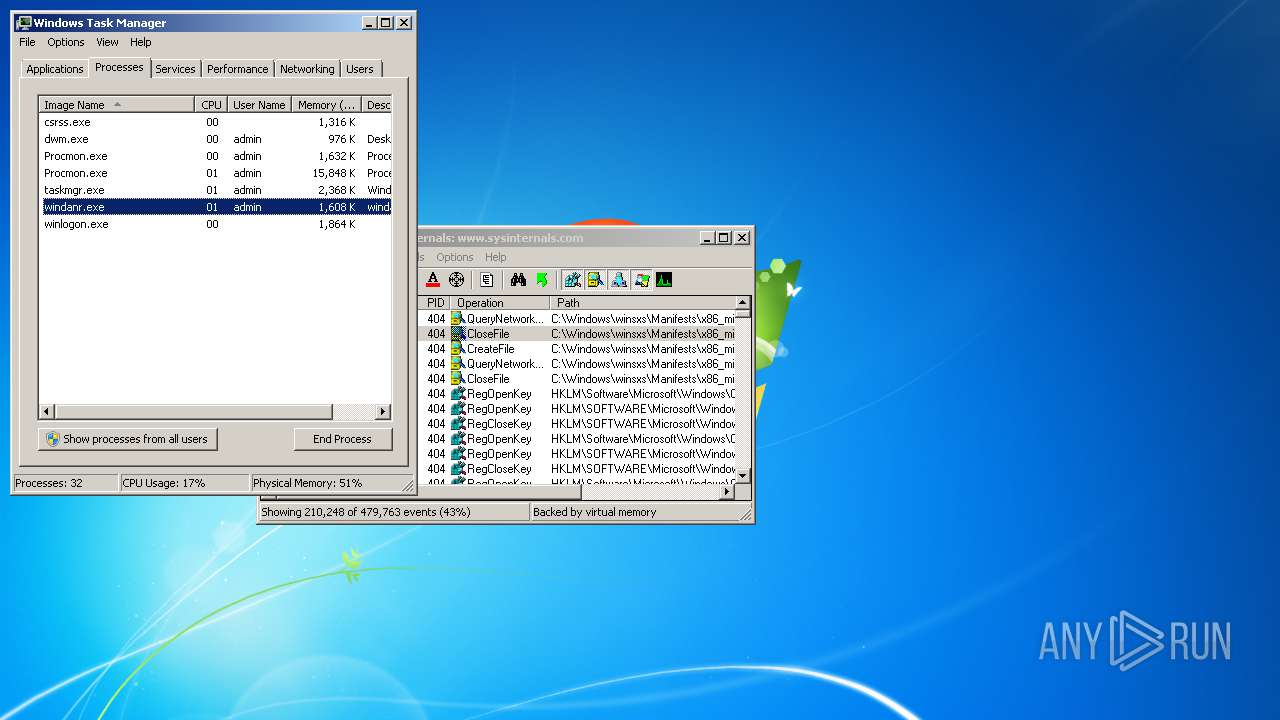Click the green Jump To Object icon
The width and height of the screenshot is (1280, 720).
(x=542, y=280)
